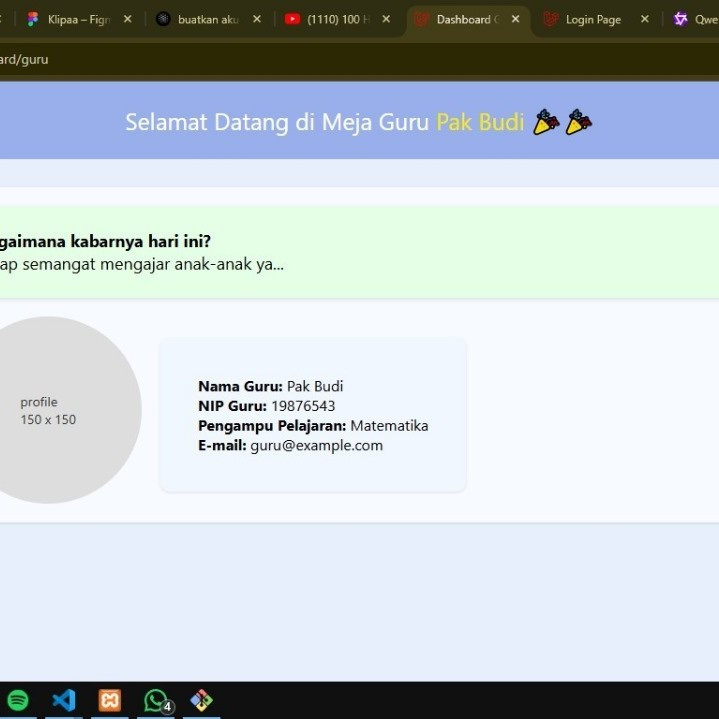Launch XAMPP from the taskbar
Image resolution: width=719 pixels, height=719 pixels.
coord(110,700)
